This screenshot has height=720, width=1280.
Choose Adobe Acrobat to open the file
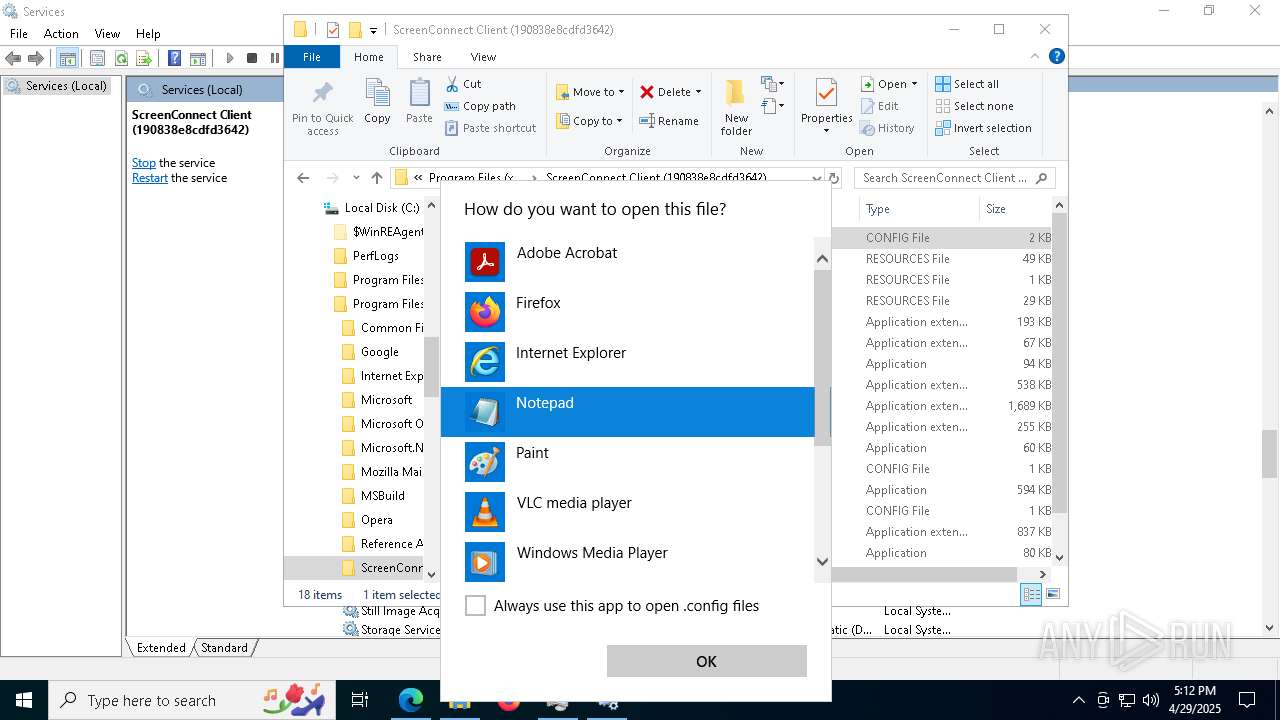pyautogui.click(x=628, y=262)
